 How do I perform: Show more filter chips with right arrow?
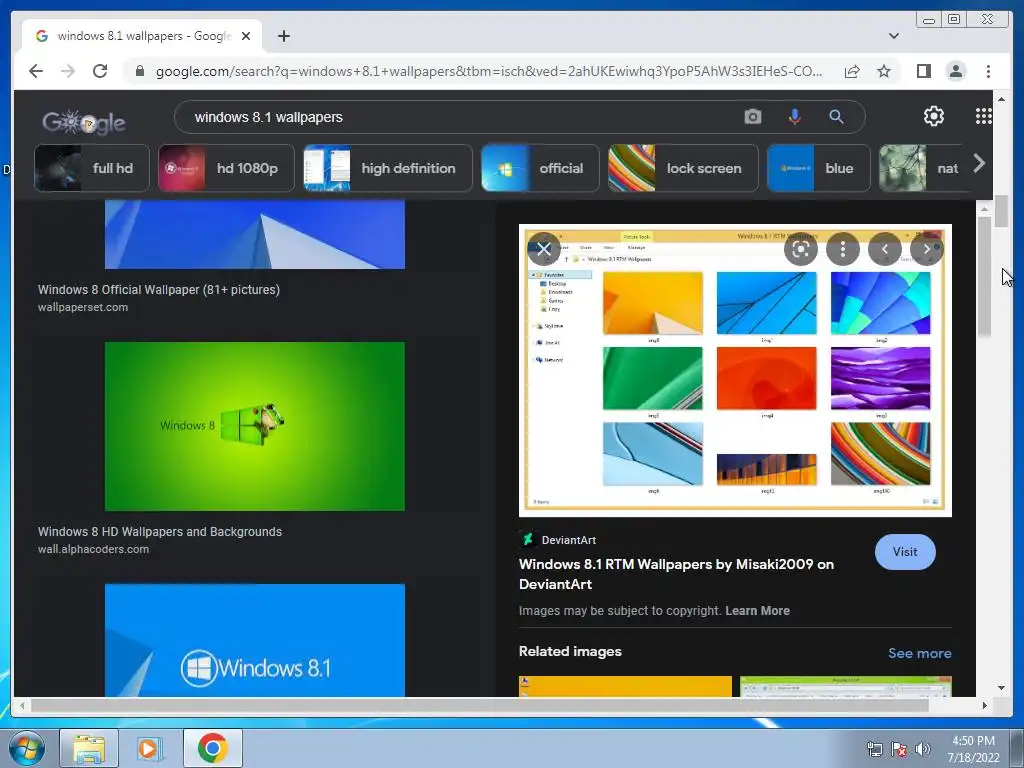point(978,164)
